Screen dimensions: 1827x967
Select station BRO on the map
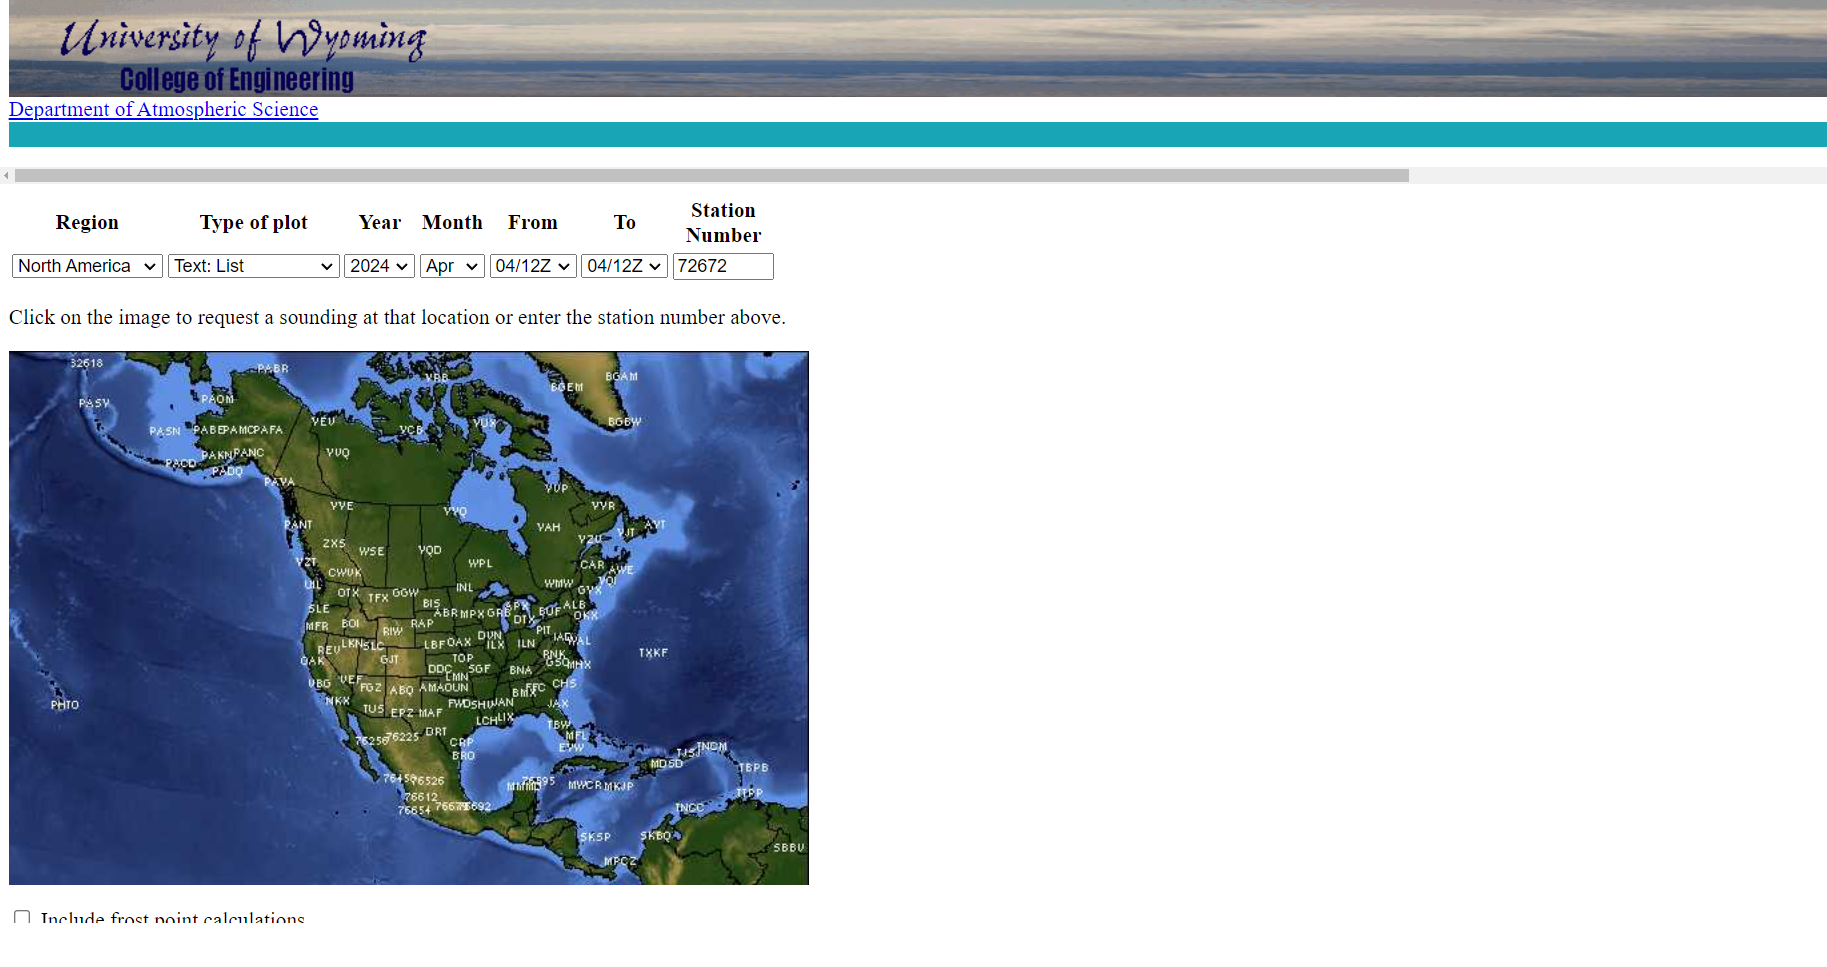(463, 756)
